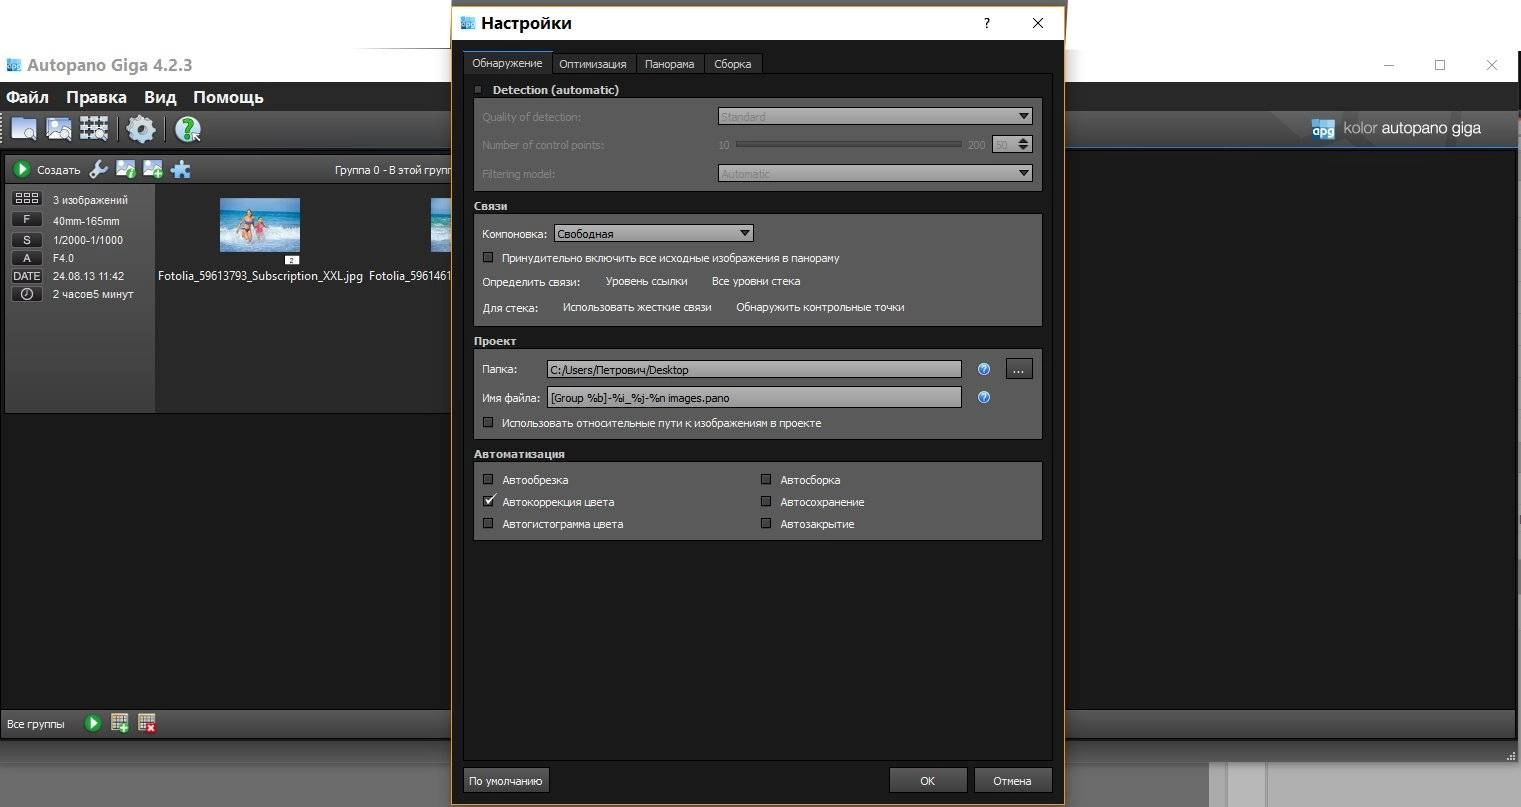Click the help icon beside the Папка field
The height and width of the screenshot is (807, 1521).
[x=984, y=369]
